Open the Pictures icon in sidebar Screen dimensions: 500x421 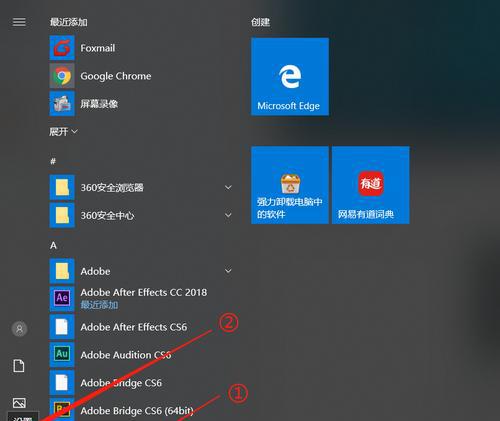pos(19,403)
